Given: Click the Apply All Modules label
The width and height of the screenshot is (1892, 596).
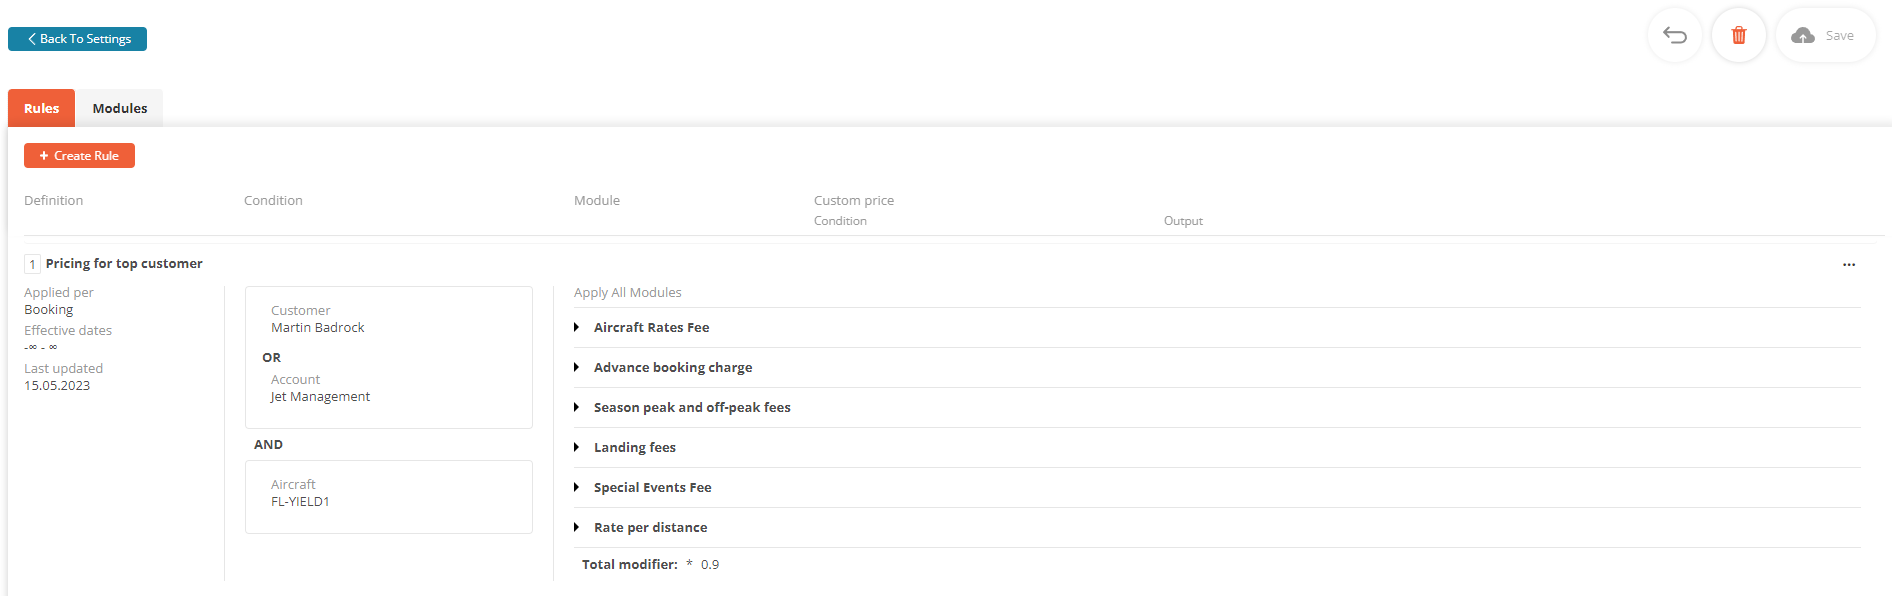Looking at the screenshot, I should click(x=627, y=292).
